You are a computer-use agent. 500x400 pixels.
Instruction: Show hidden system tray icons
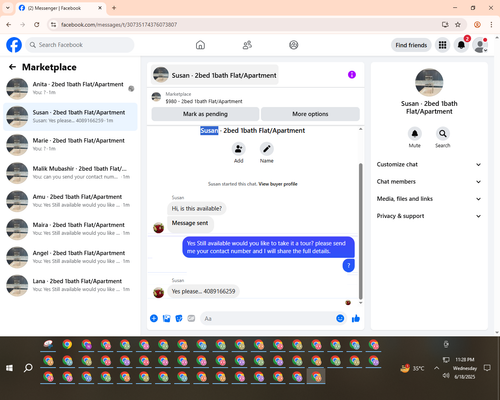point(437,368)
